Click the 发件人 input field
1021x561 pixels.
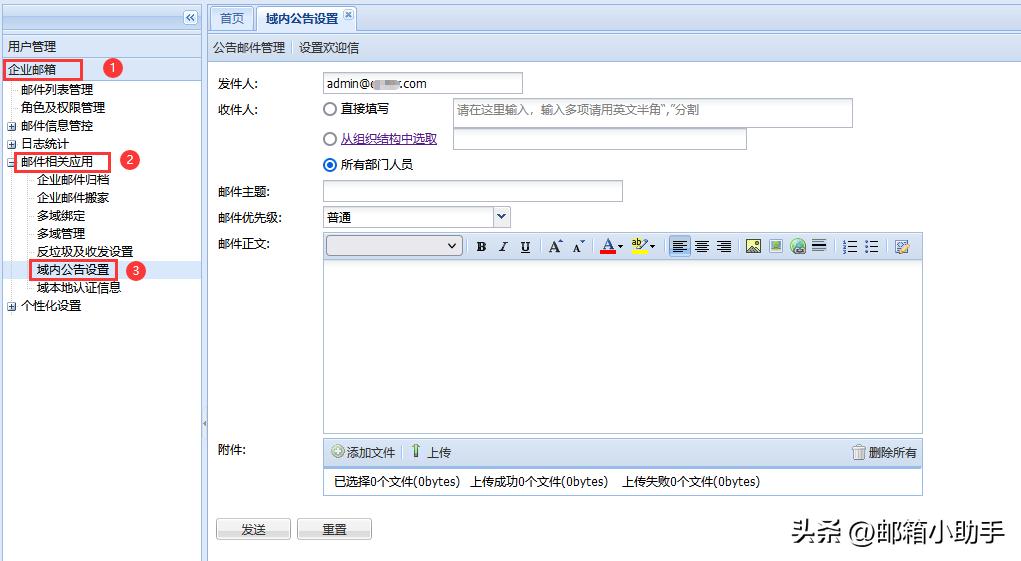click(423, 83)
